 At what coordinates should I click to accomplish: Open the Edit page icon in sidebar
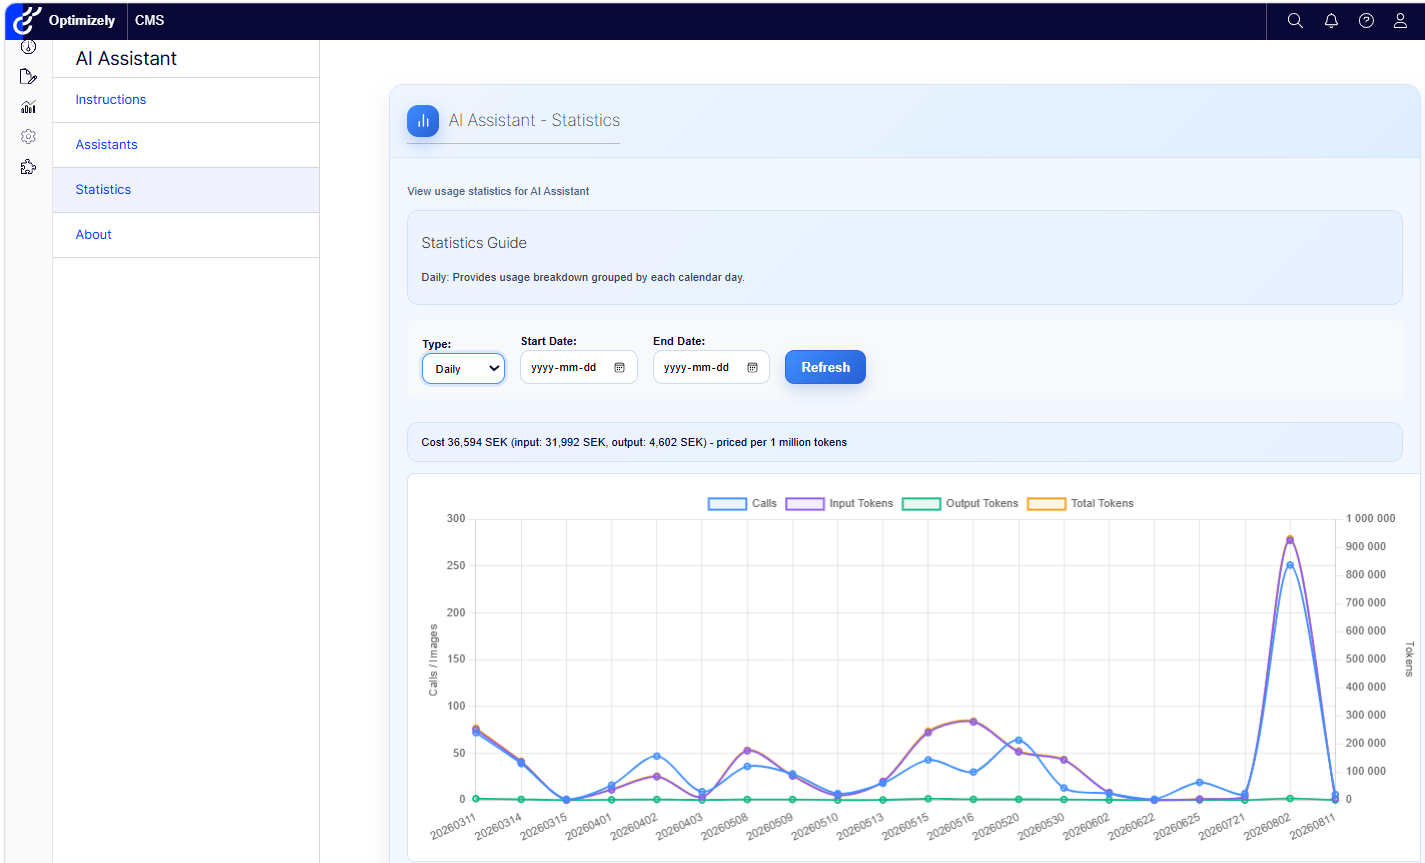point(28,77)
